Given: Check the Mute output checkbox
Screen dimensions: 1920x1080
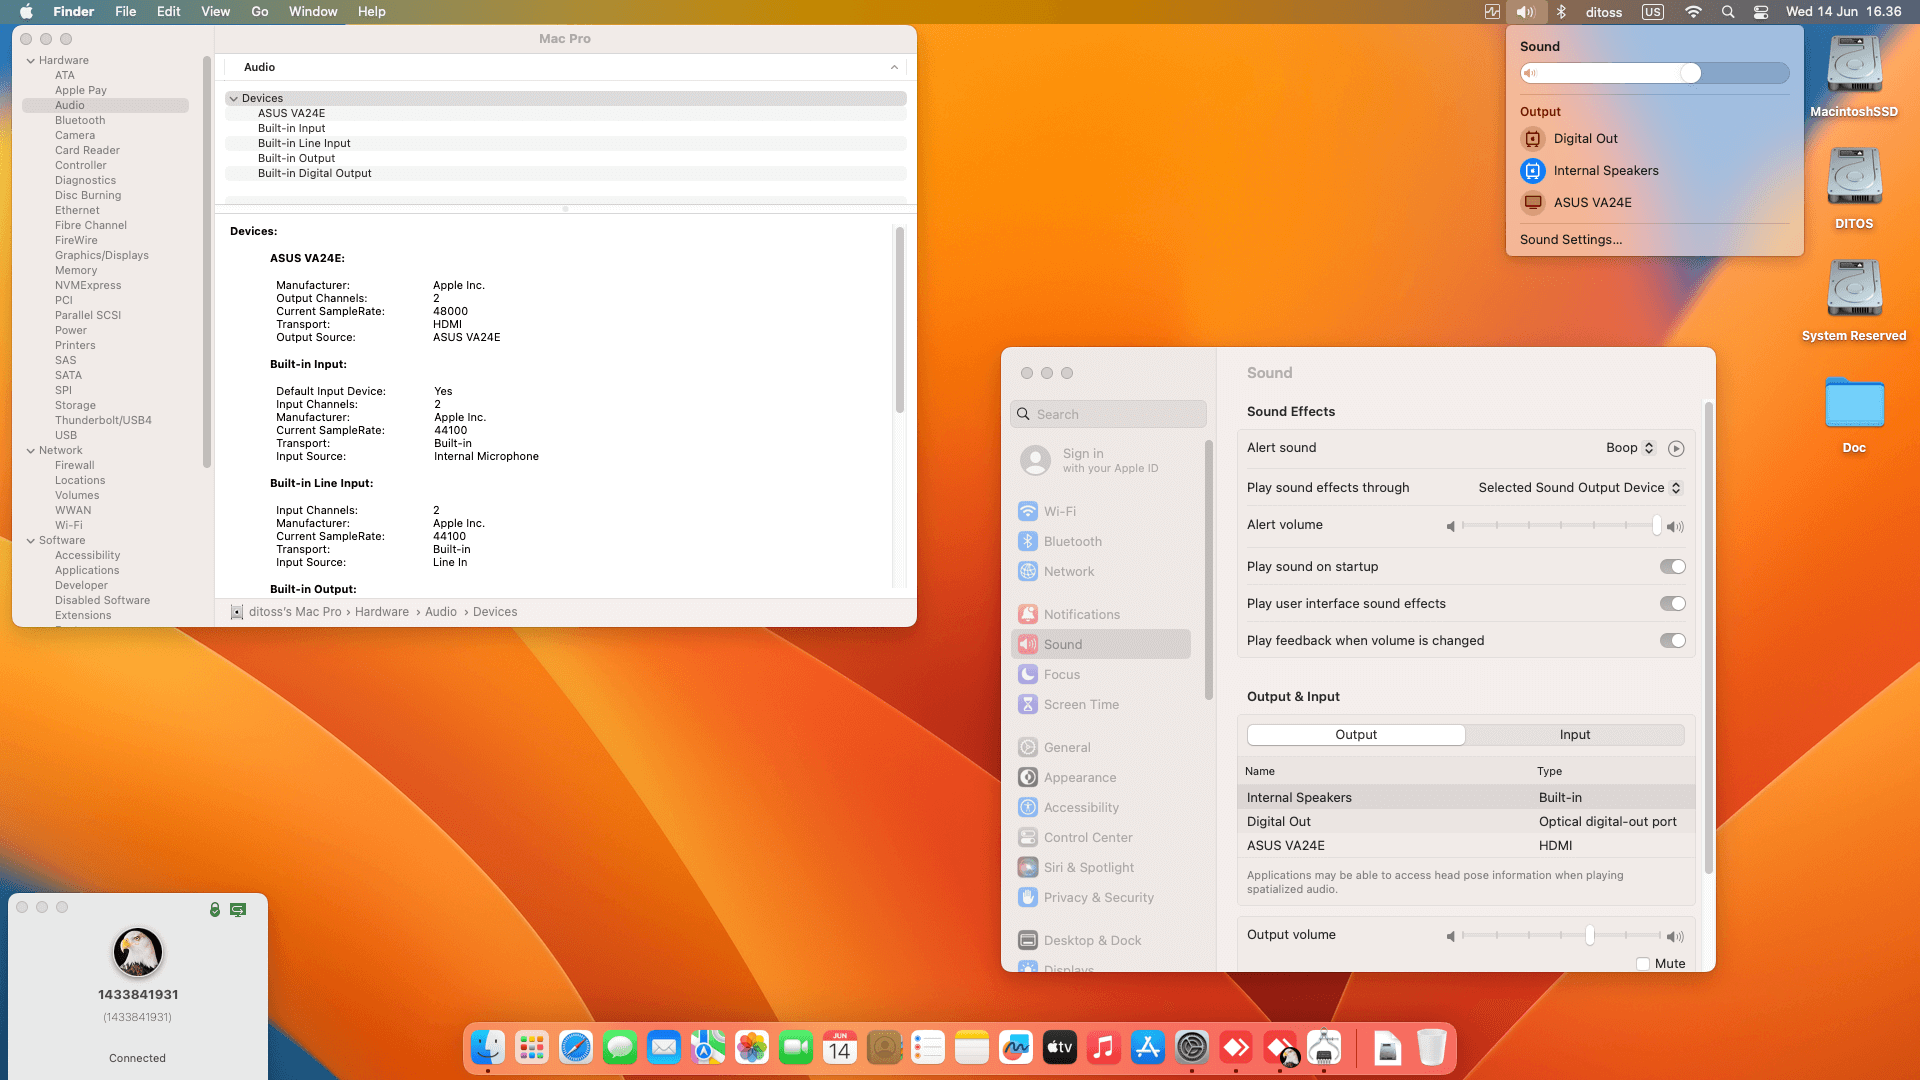Looking at the screenshot, I should point(1643,964).
